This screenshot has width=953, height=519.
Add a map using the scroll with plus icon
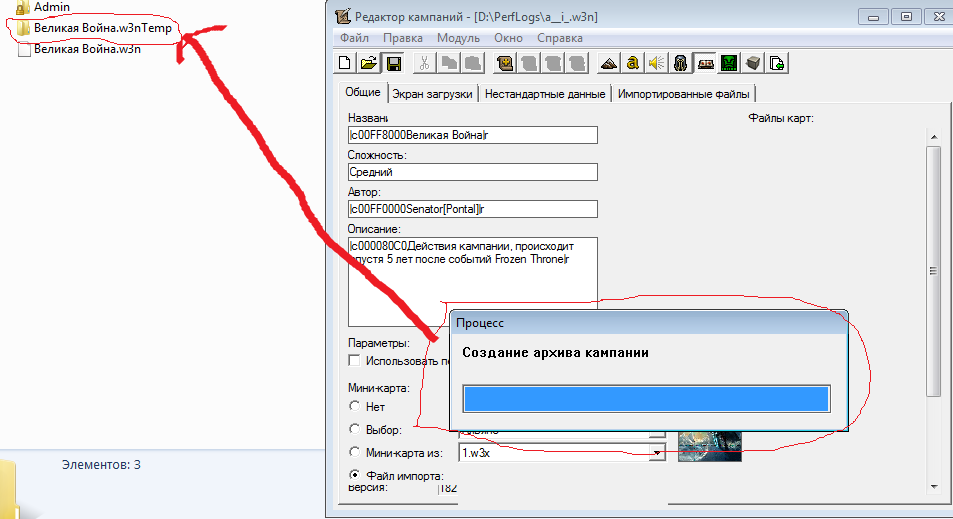tap(504, 63)
